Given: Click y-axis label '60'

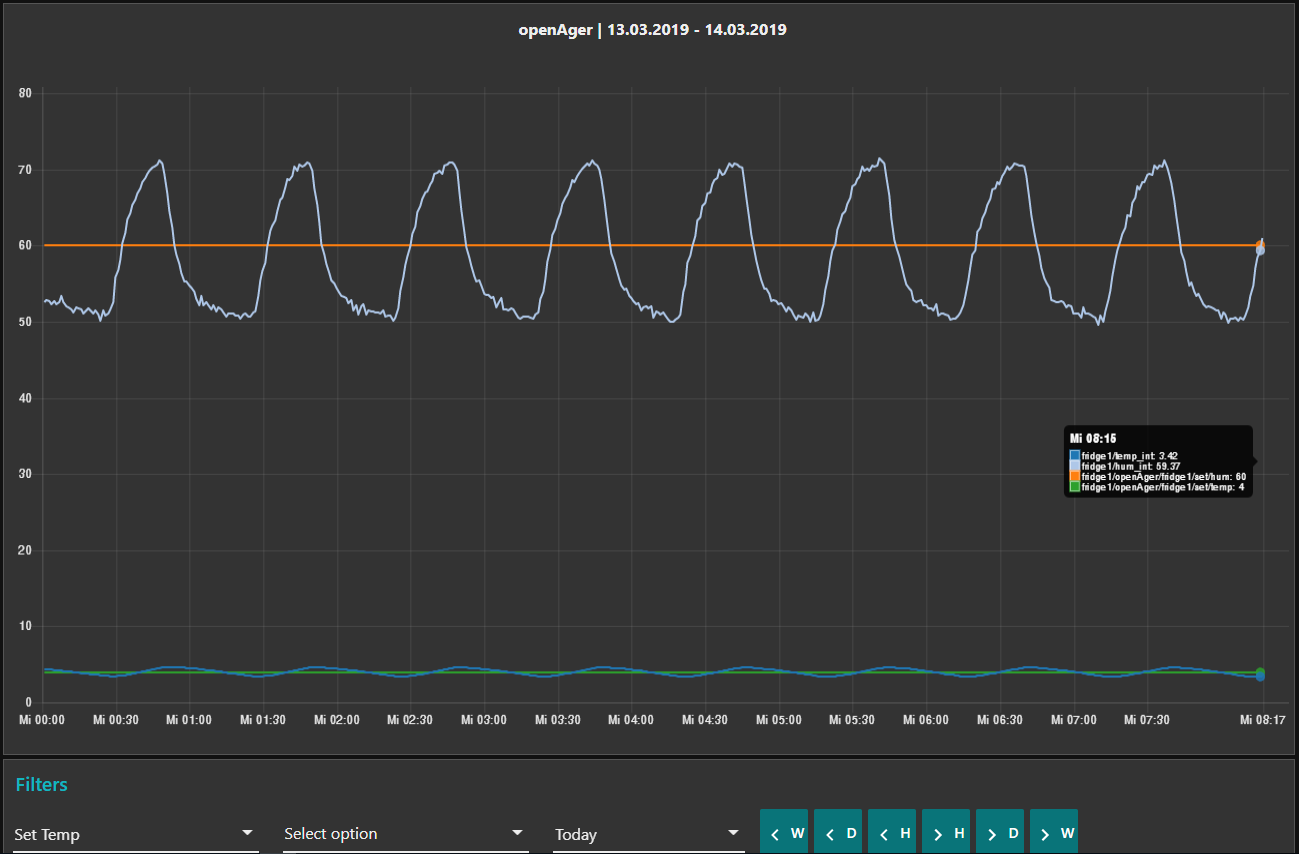Looking at the screenshot, I should [26, 246].
